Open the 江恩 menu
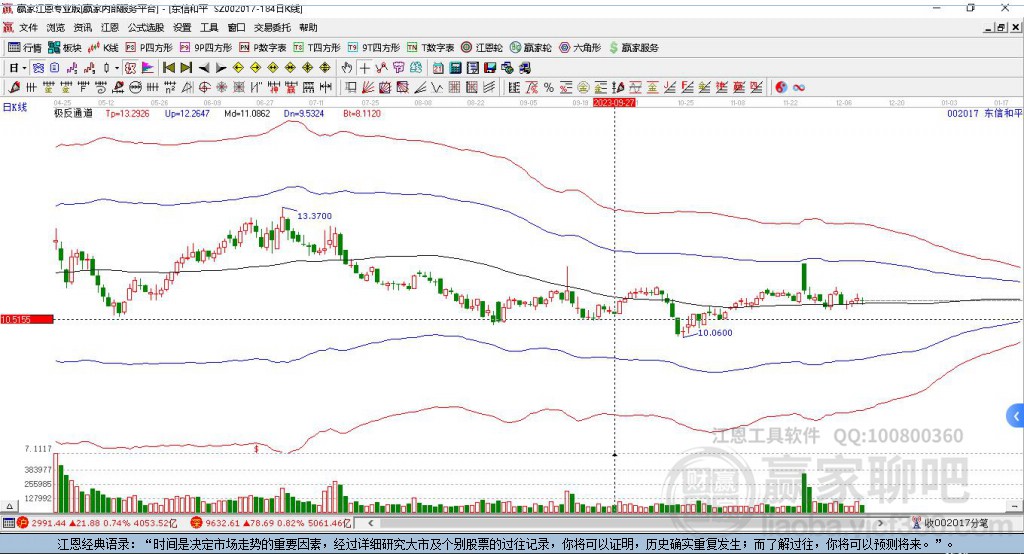The image size is (1024, 554). (110, 27)
